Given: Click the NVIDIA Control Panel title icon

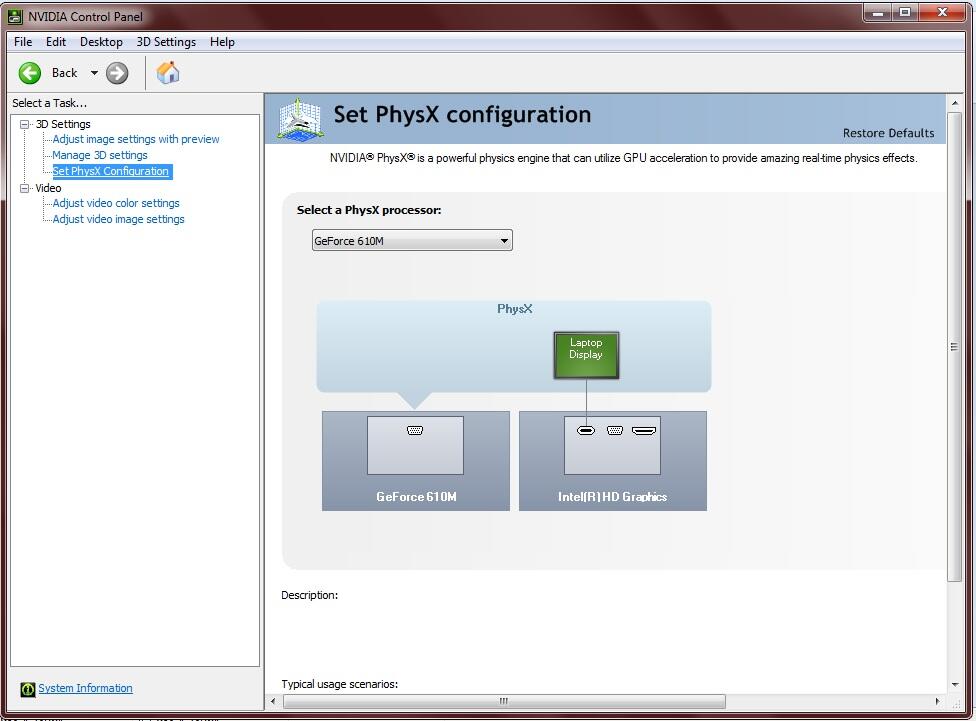Looking at the screenshot, I should pyautogui.click(x=15, y=16).
